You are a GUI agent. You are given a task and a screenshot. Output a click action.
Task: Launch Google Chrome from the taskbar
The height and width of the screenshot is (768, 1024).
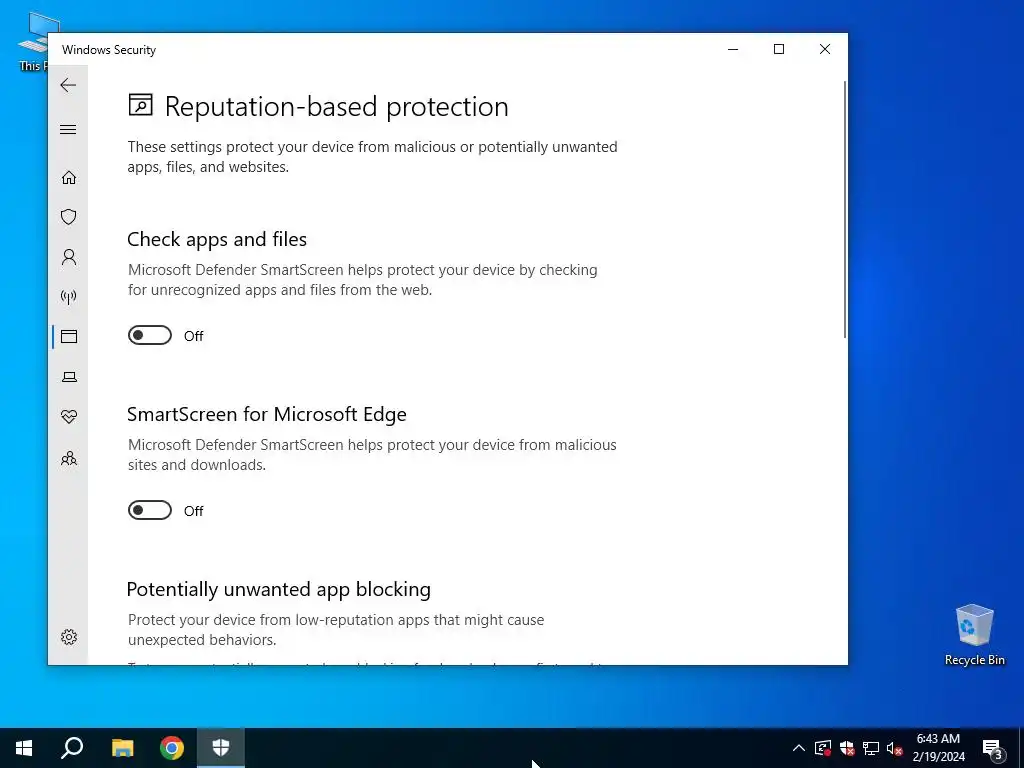[172, 748]
